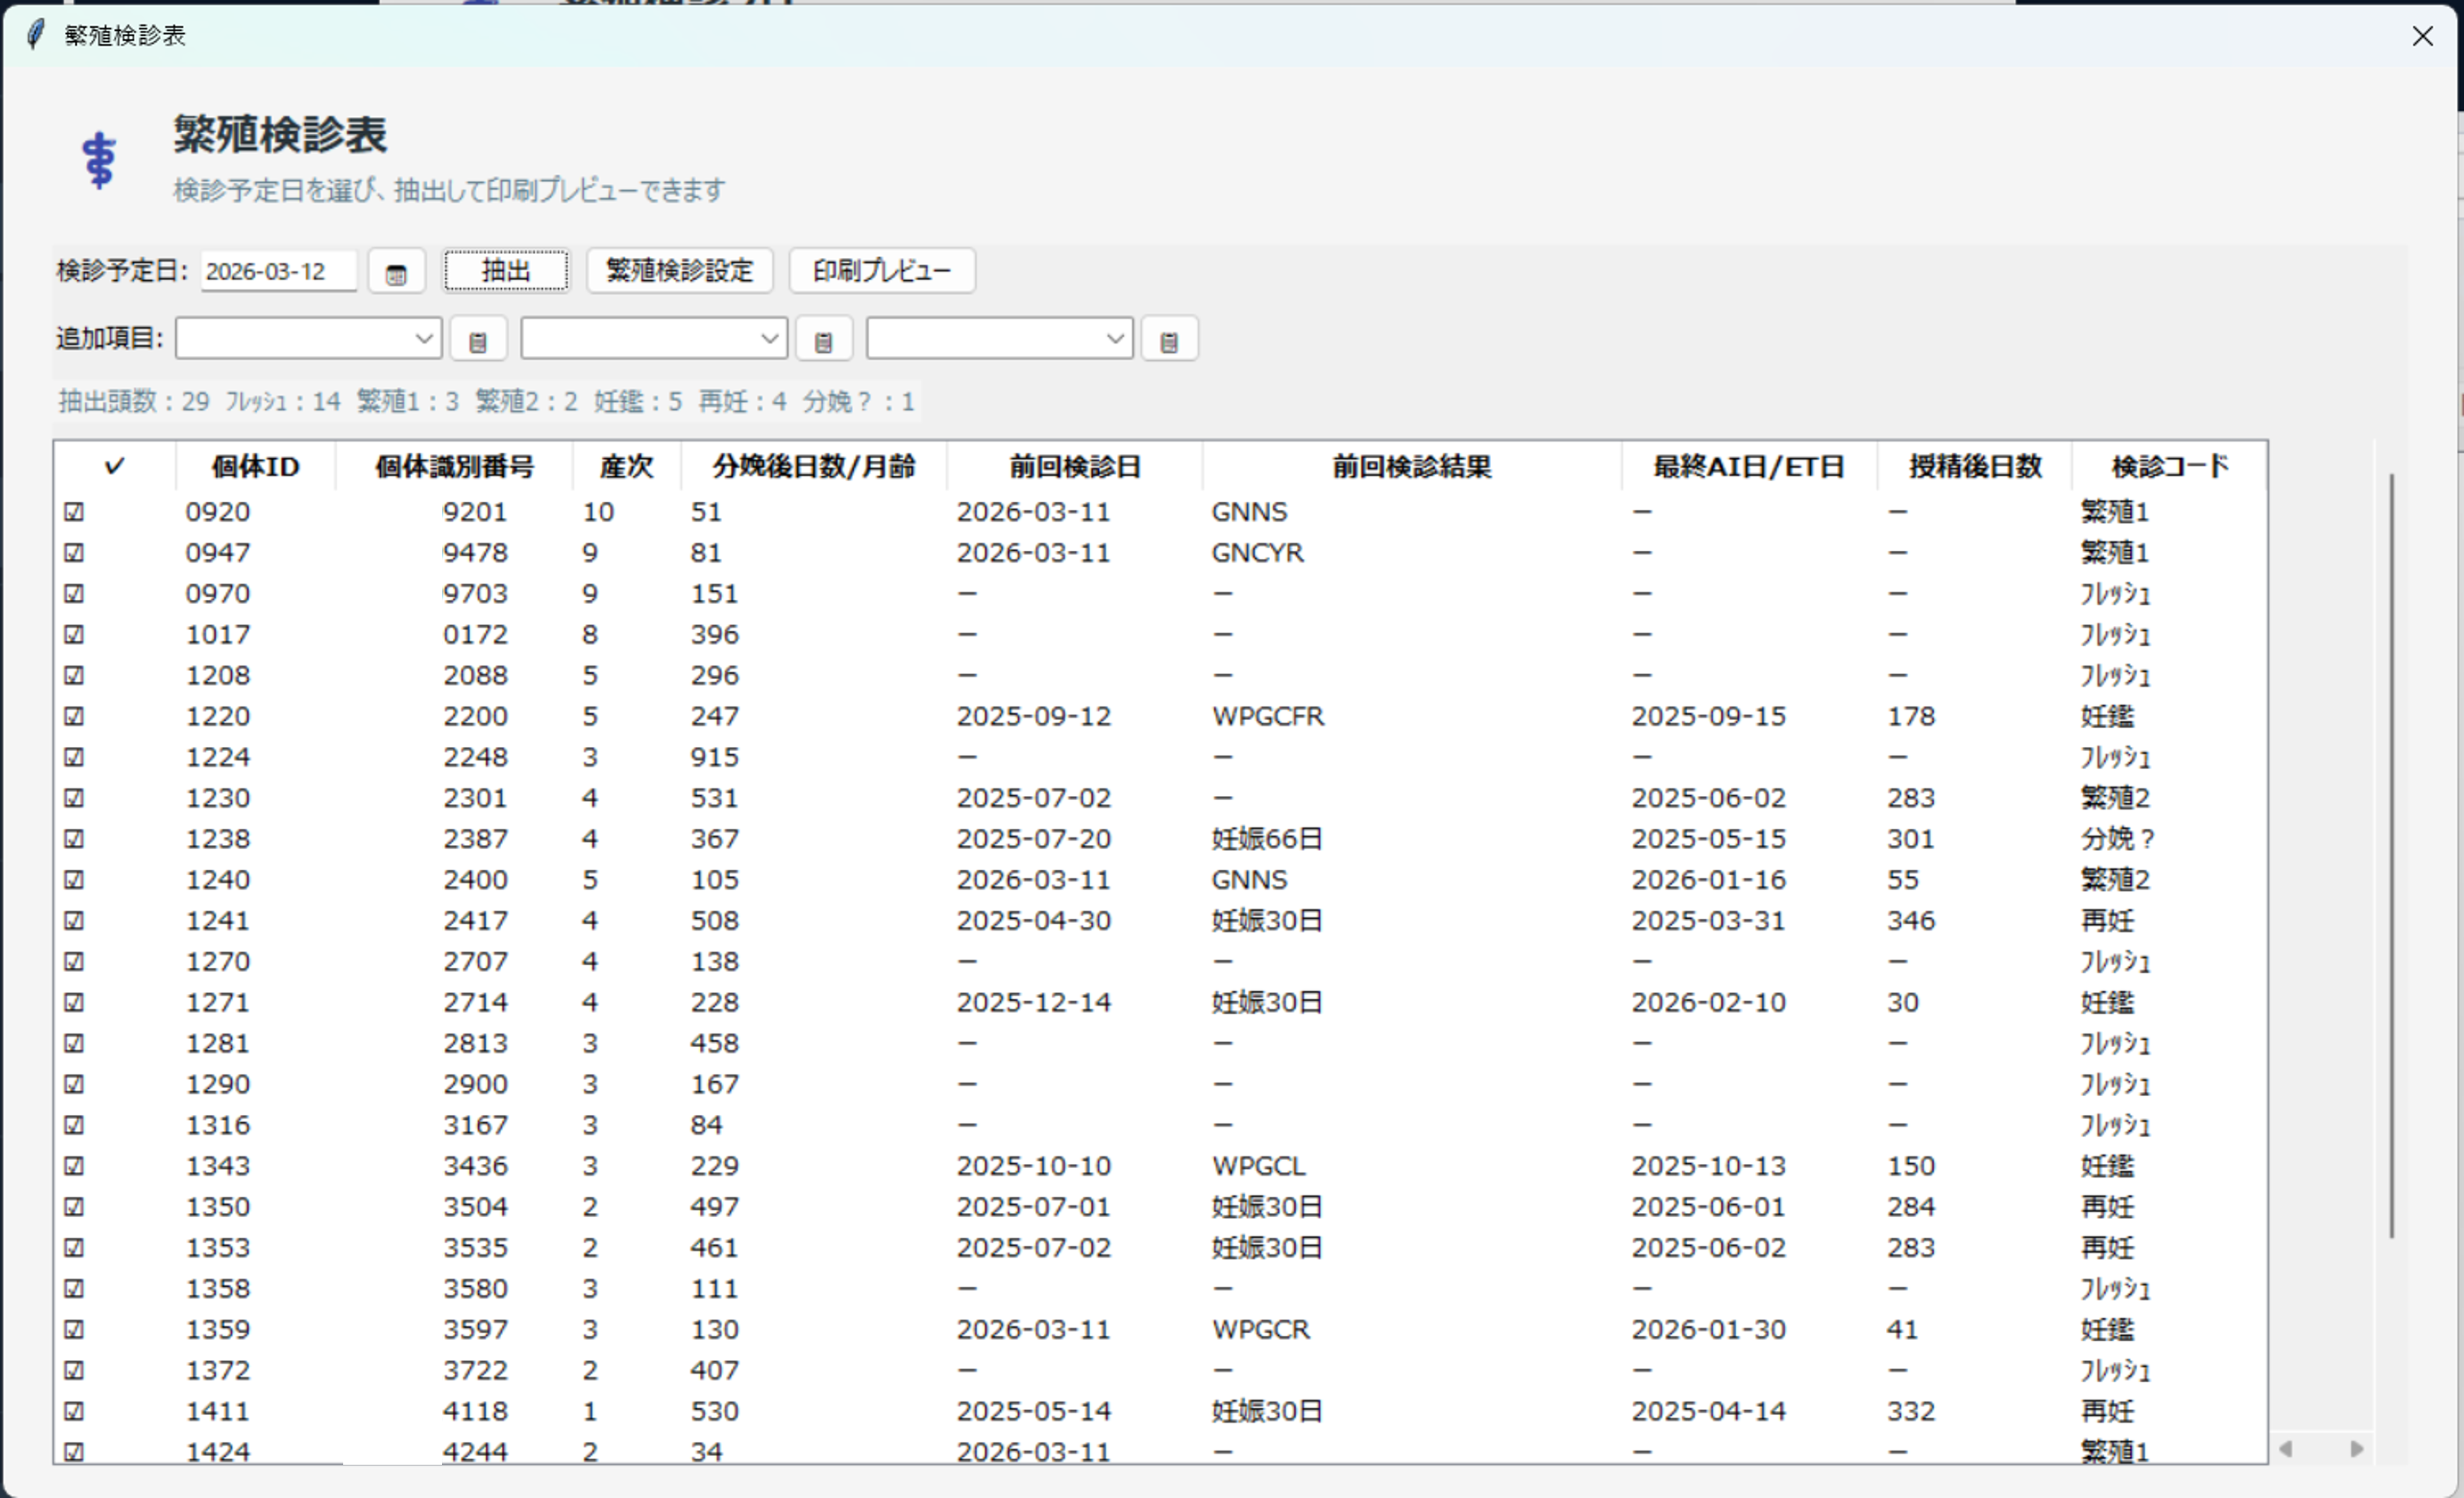2464x1498 pixels.
Task: Close the 繁殖検診表 window
Action: point(2422,36)
